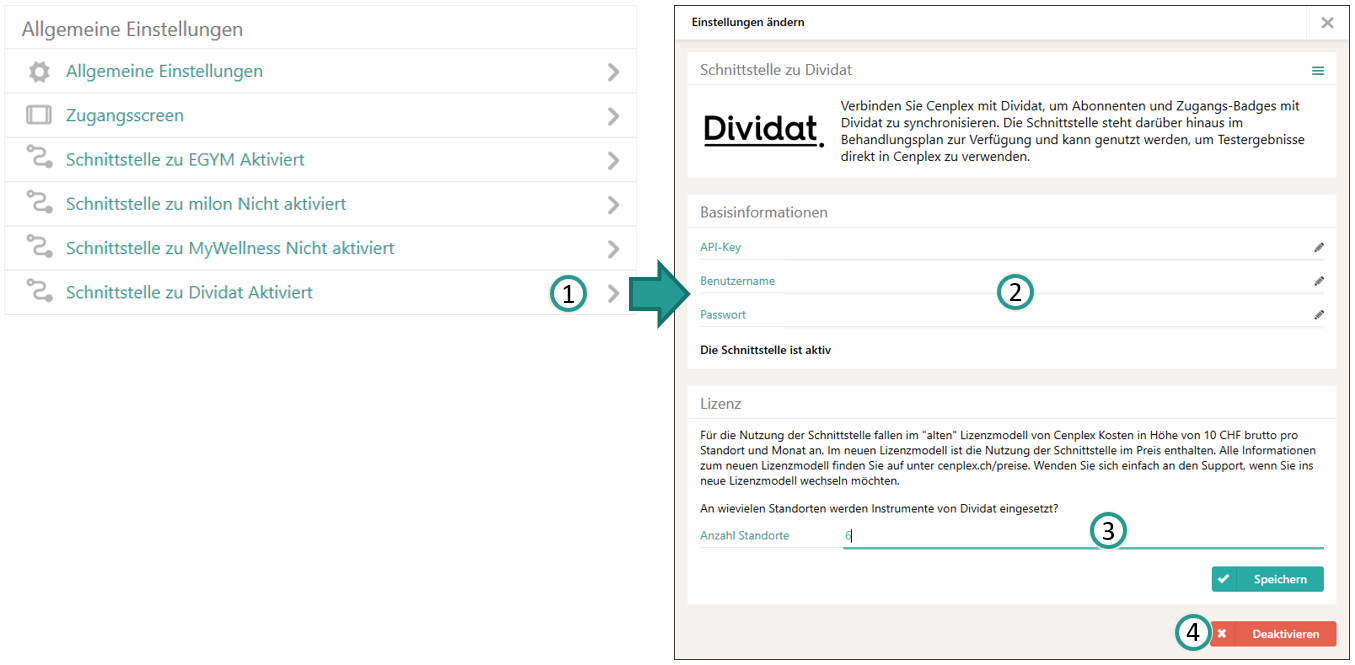Click the connector icon for Schnittstelle zu milon
Screen dimensions: 1355x665
(36, 203)
